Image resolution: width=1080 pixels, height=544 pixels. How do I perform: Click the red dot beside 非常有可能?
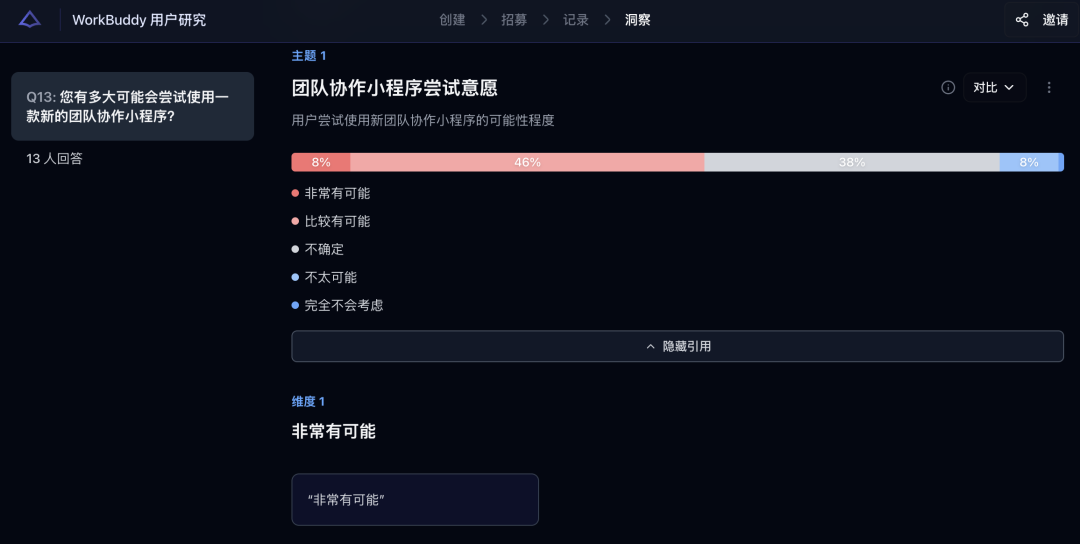(295, 193)
